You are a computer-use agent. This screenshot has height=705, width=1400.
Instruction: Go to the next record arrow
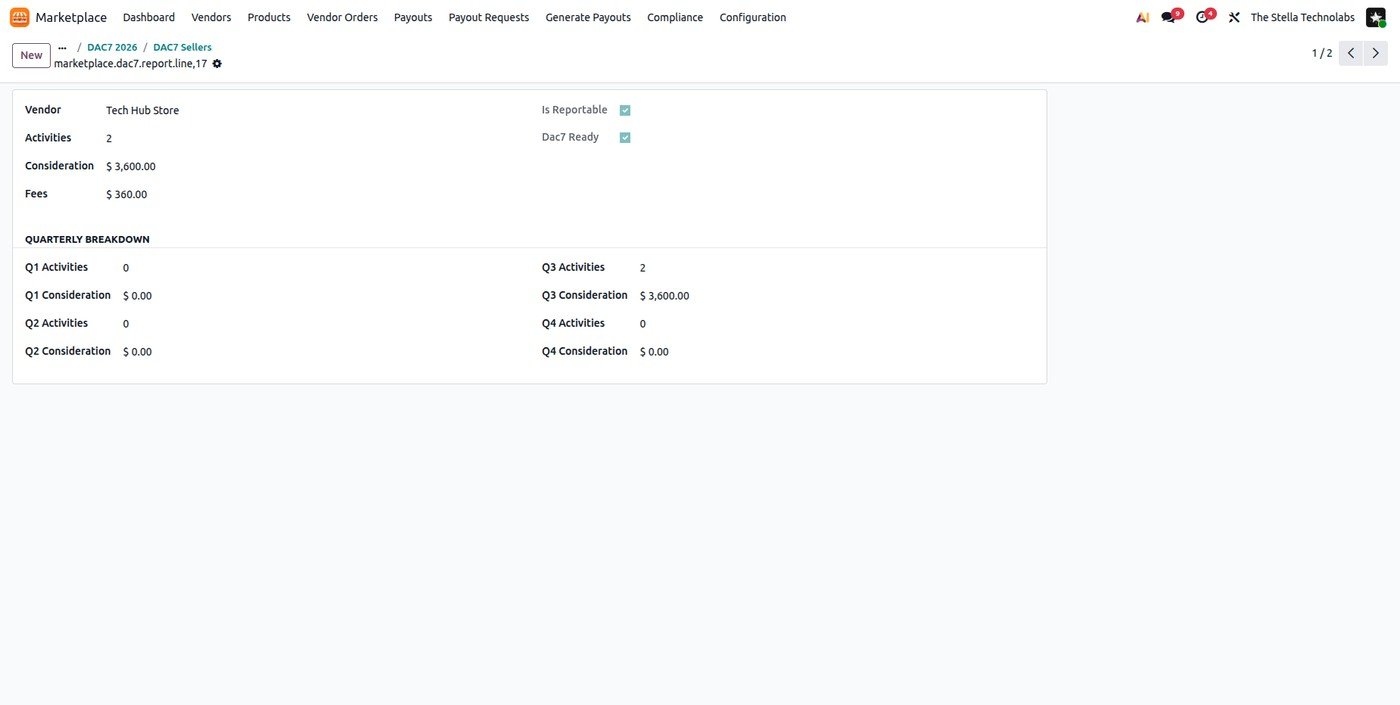pos(1376,53)
